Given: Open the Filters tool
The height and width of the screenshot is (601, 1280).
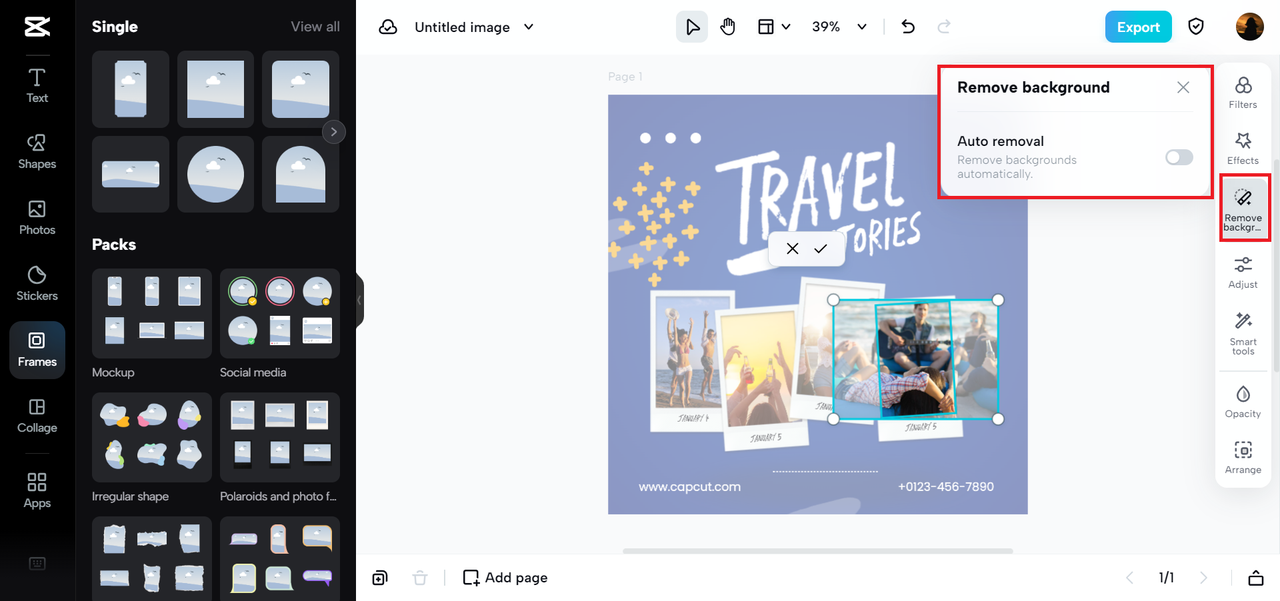Looking at the screenshot, I should [1243, 92].
